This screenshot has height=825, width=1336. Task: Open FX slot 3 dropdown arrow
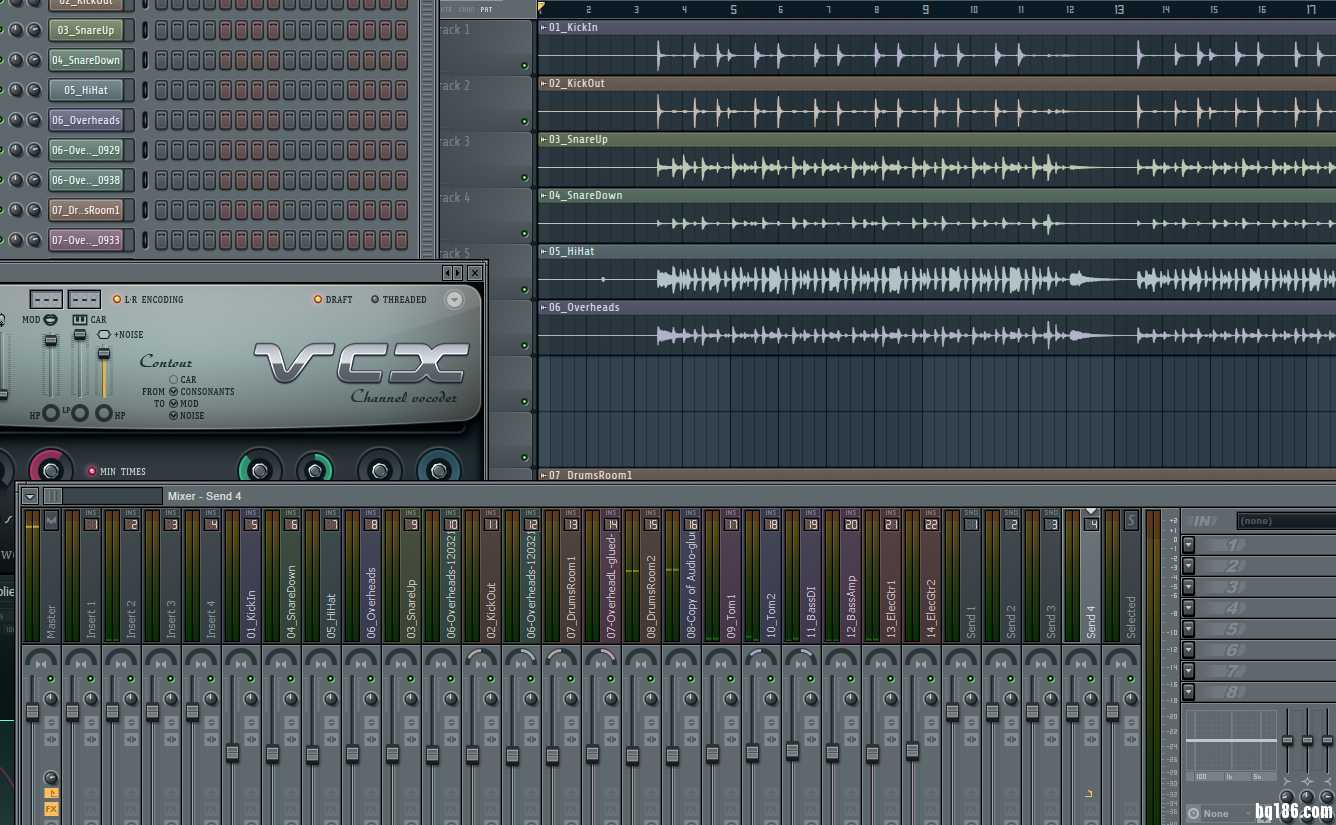(x=1188, y=587)
